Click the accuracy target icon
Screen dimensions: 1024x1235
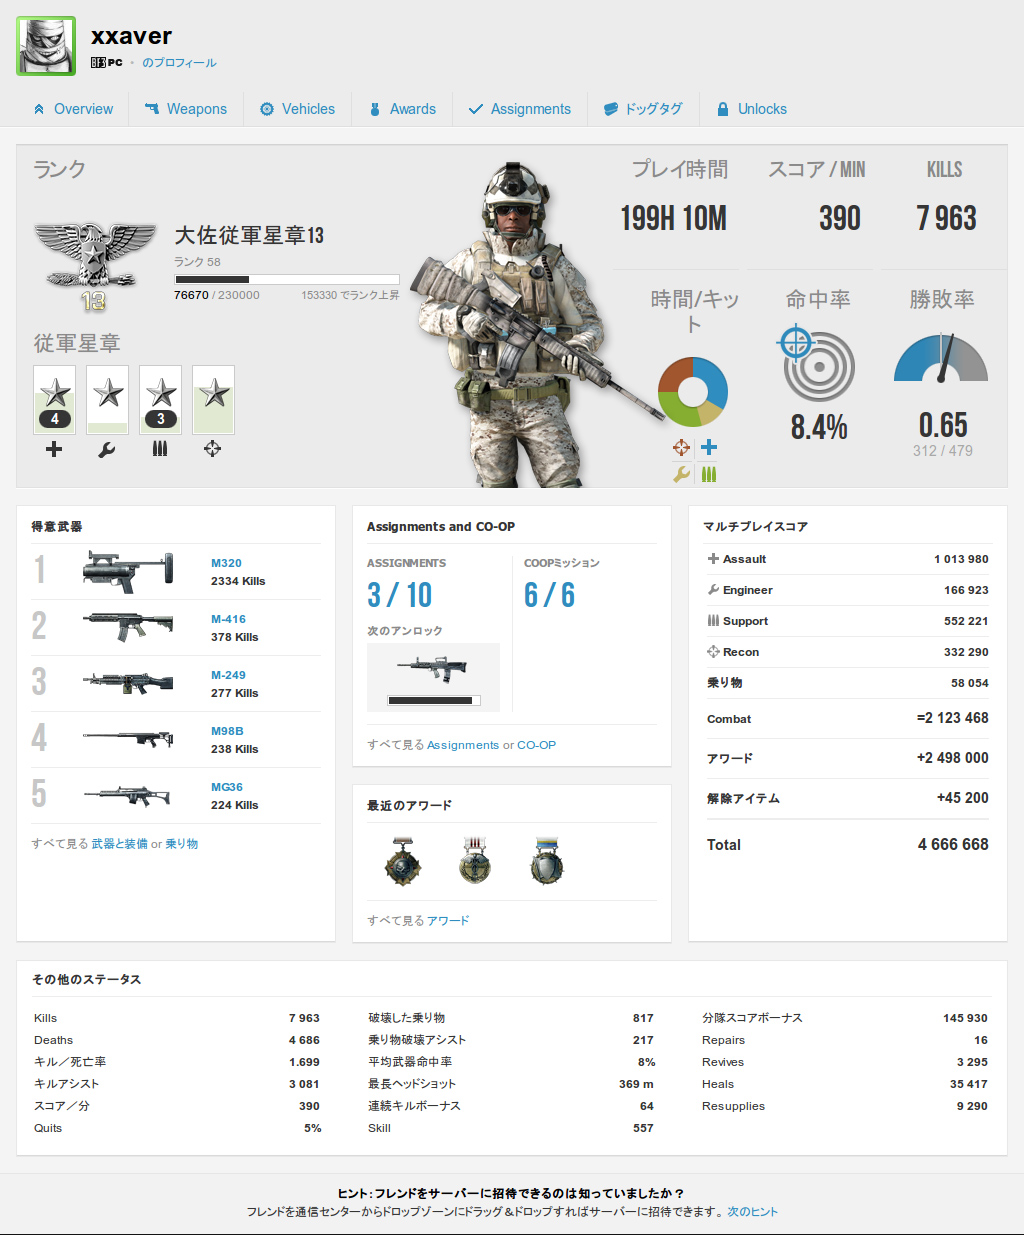click(817, 364)
